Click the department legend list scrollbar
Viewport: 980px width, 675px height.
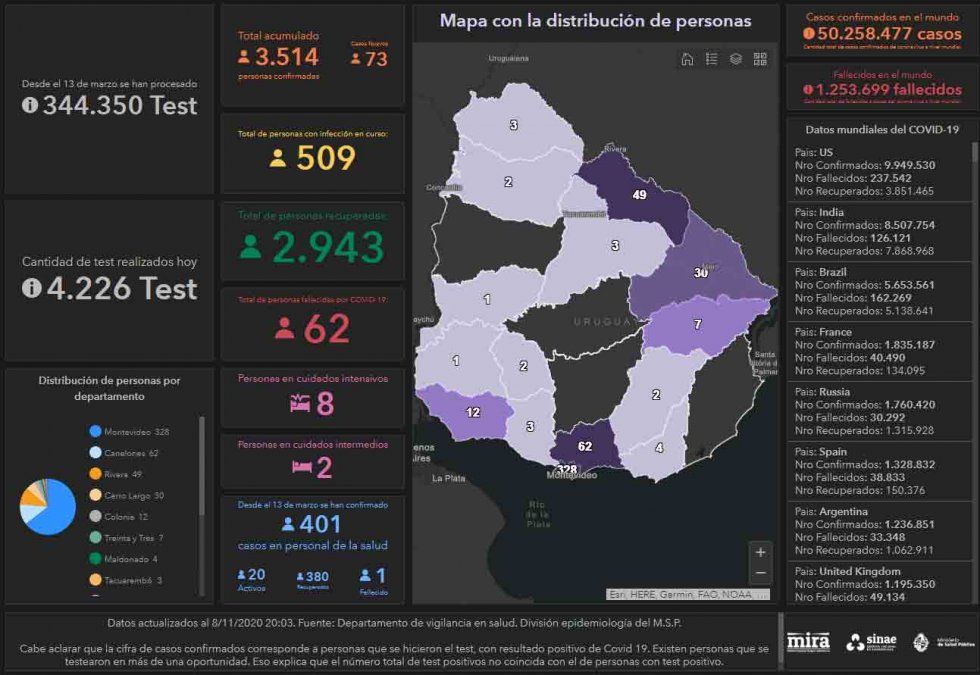point(203,470)
